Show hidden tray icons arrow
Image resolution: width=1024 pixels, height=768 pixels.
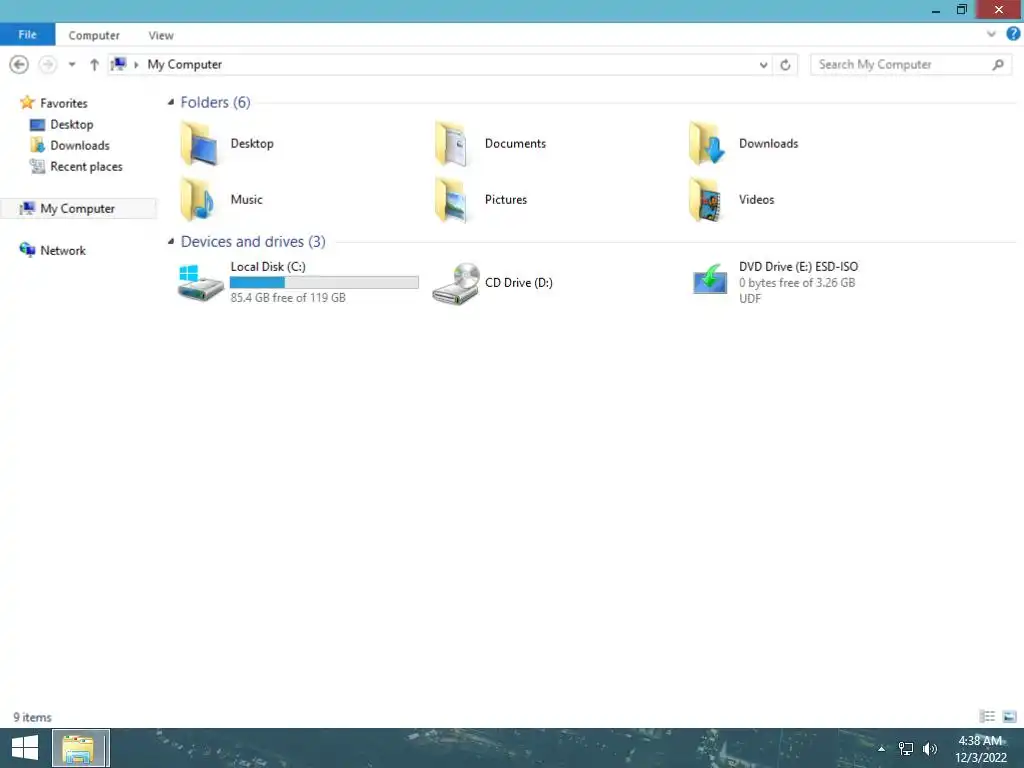881,748
